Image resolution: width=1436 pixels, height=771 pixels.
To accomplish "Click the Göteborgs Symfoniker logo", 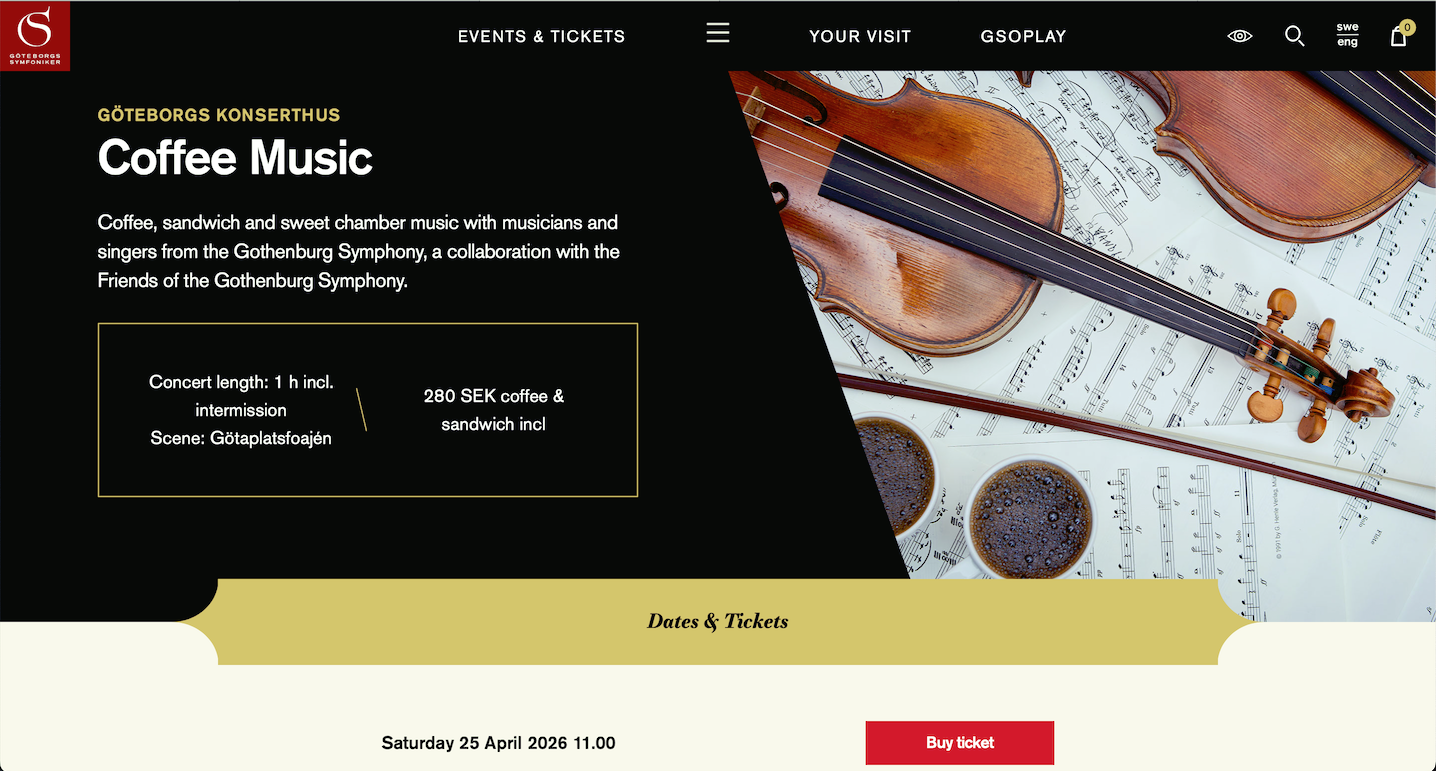I will click(35, 36).
